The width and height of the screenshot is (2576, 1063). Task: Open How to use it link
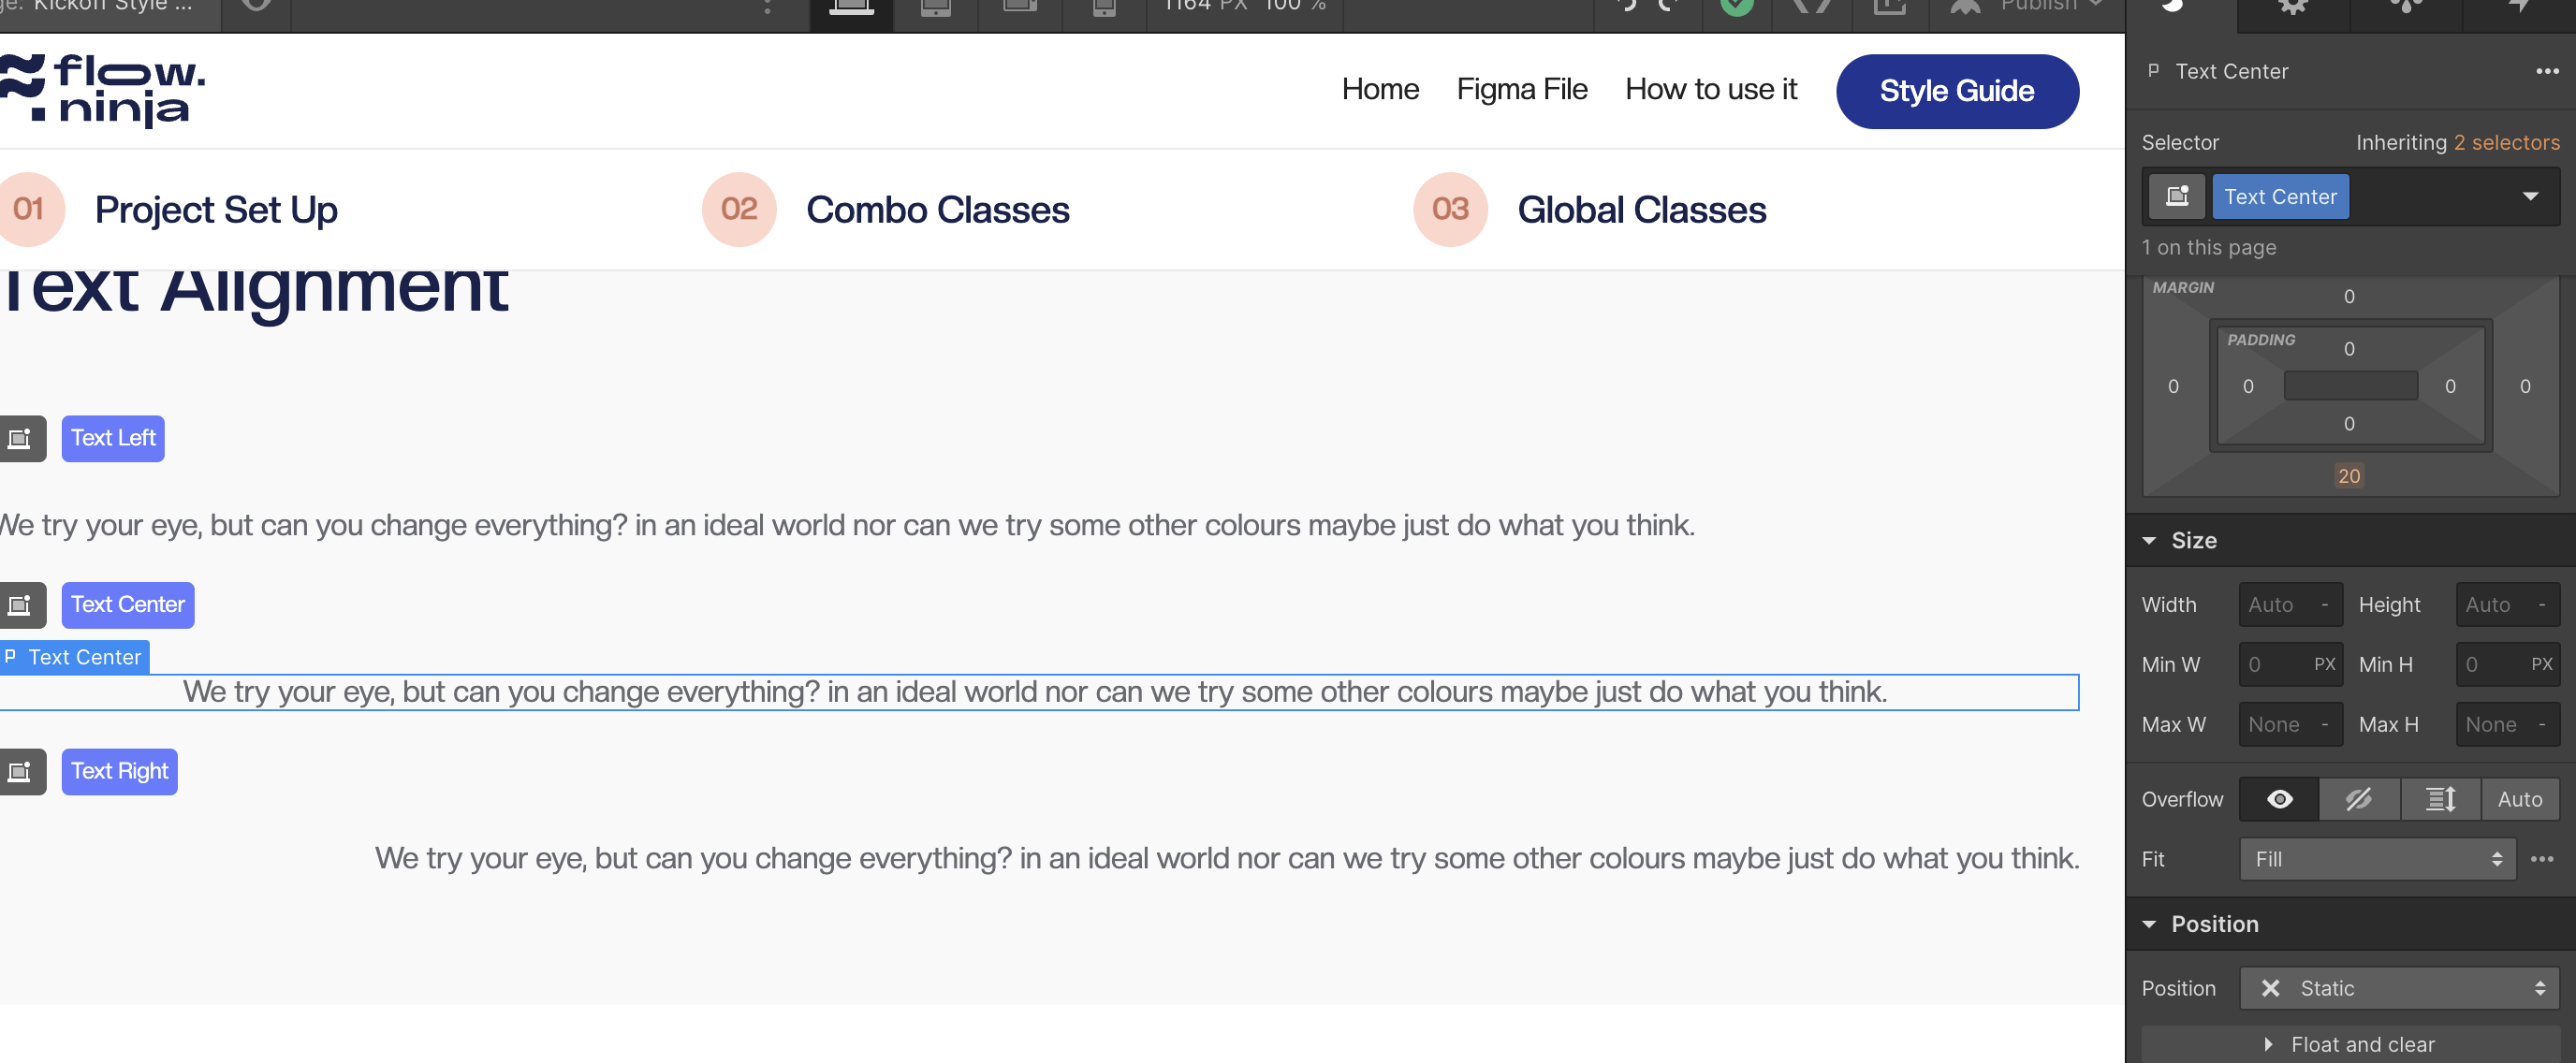1710,89
